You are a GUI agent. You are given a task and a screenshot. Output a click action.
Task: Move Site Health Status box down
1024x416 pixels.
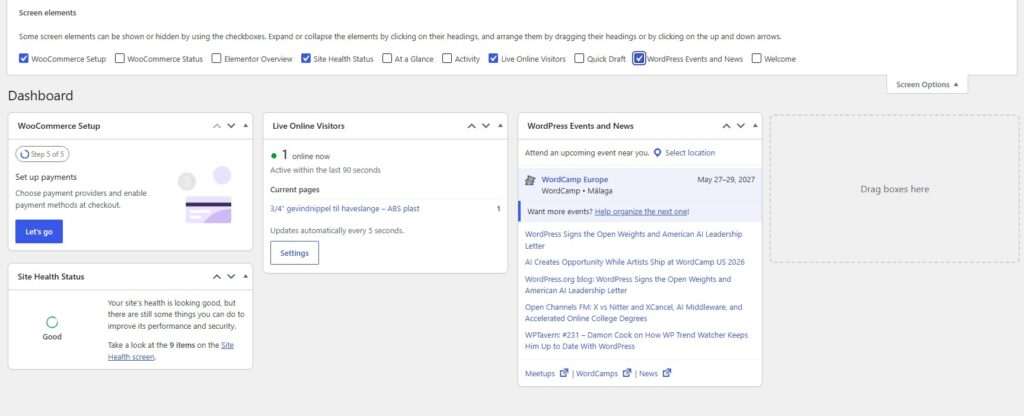click(231, 277)
